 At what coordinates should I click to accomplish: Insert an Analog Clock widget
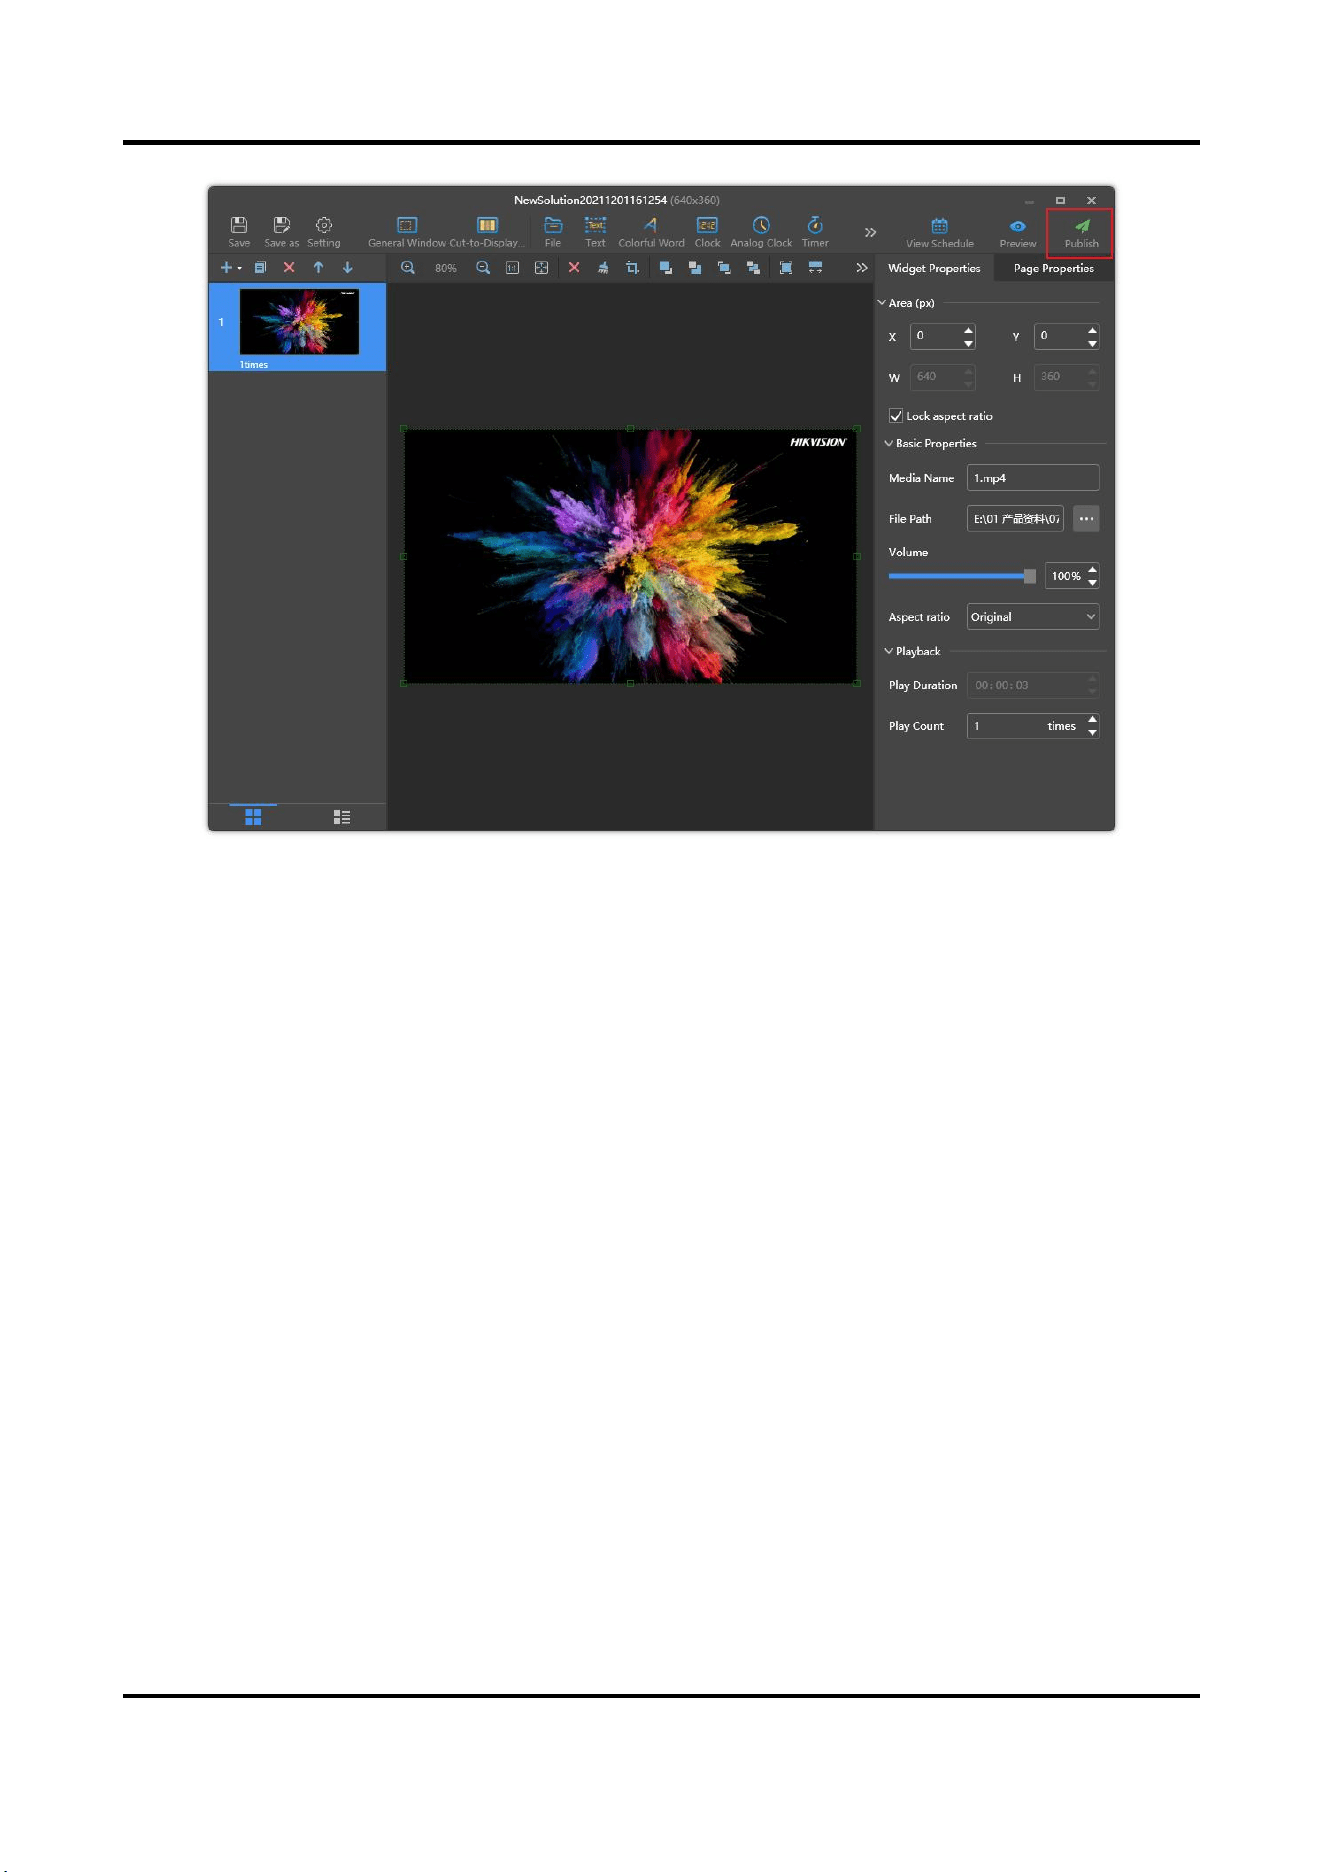click(761, 231)
